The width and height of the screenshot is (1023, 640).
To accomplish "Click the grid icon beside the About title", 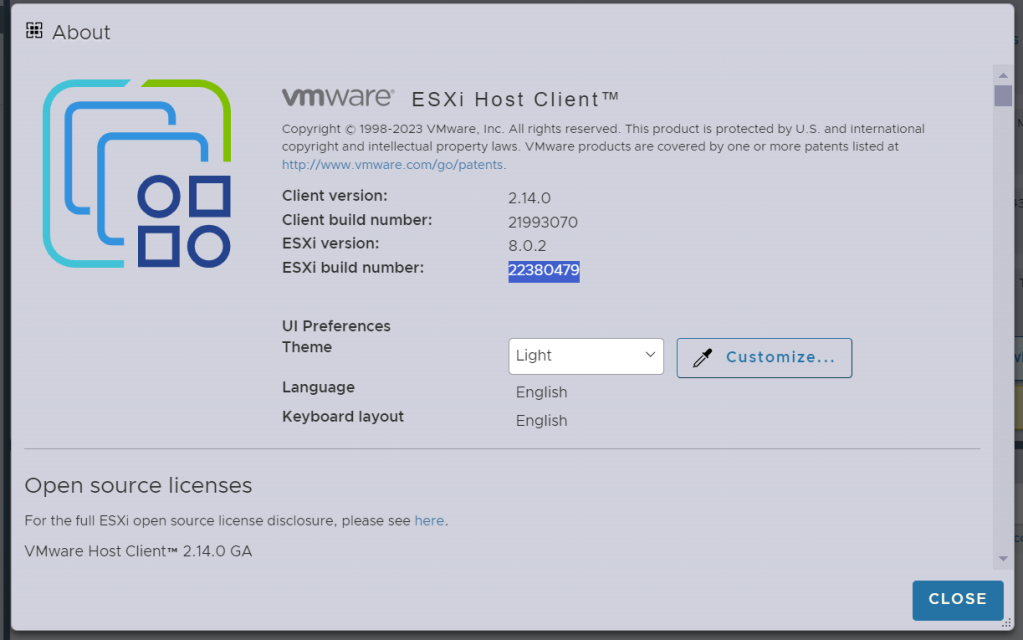I will (x=33, y=31).
